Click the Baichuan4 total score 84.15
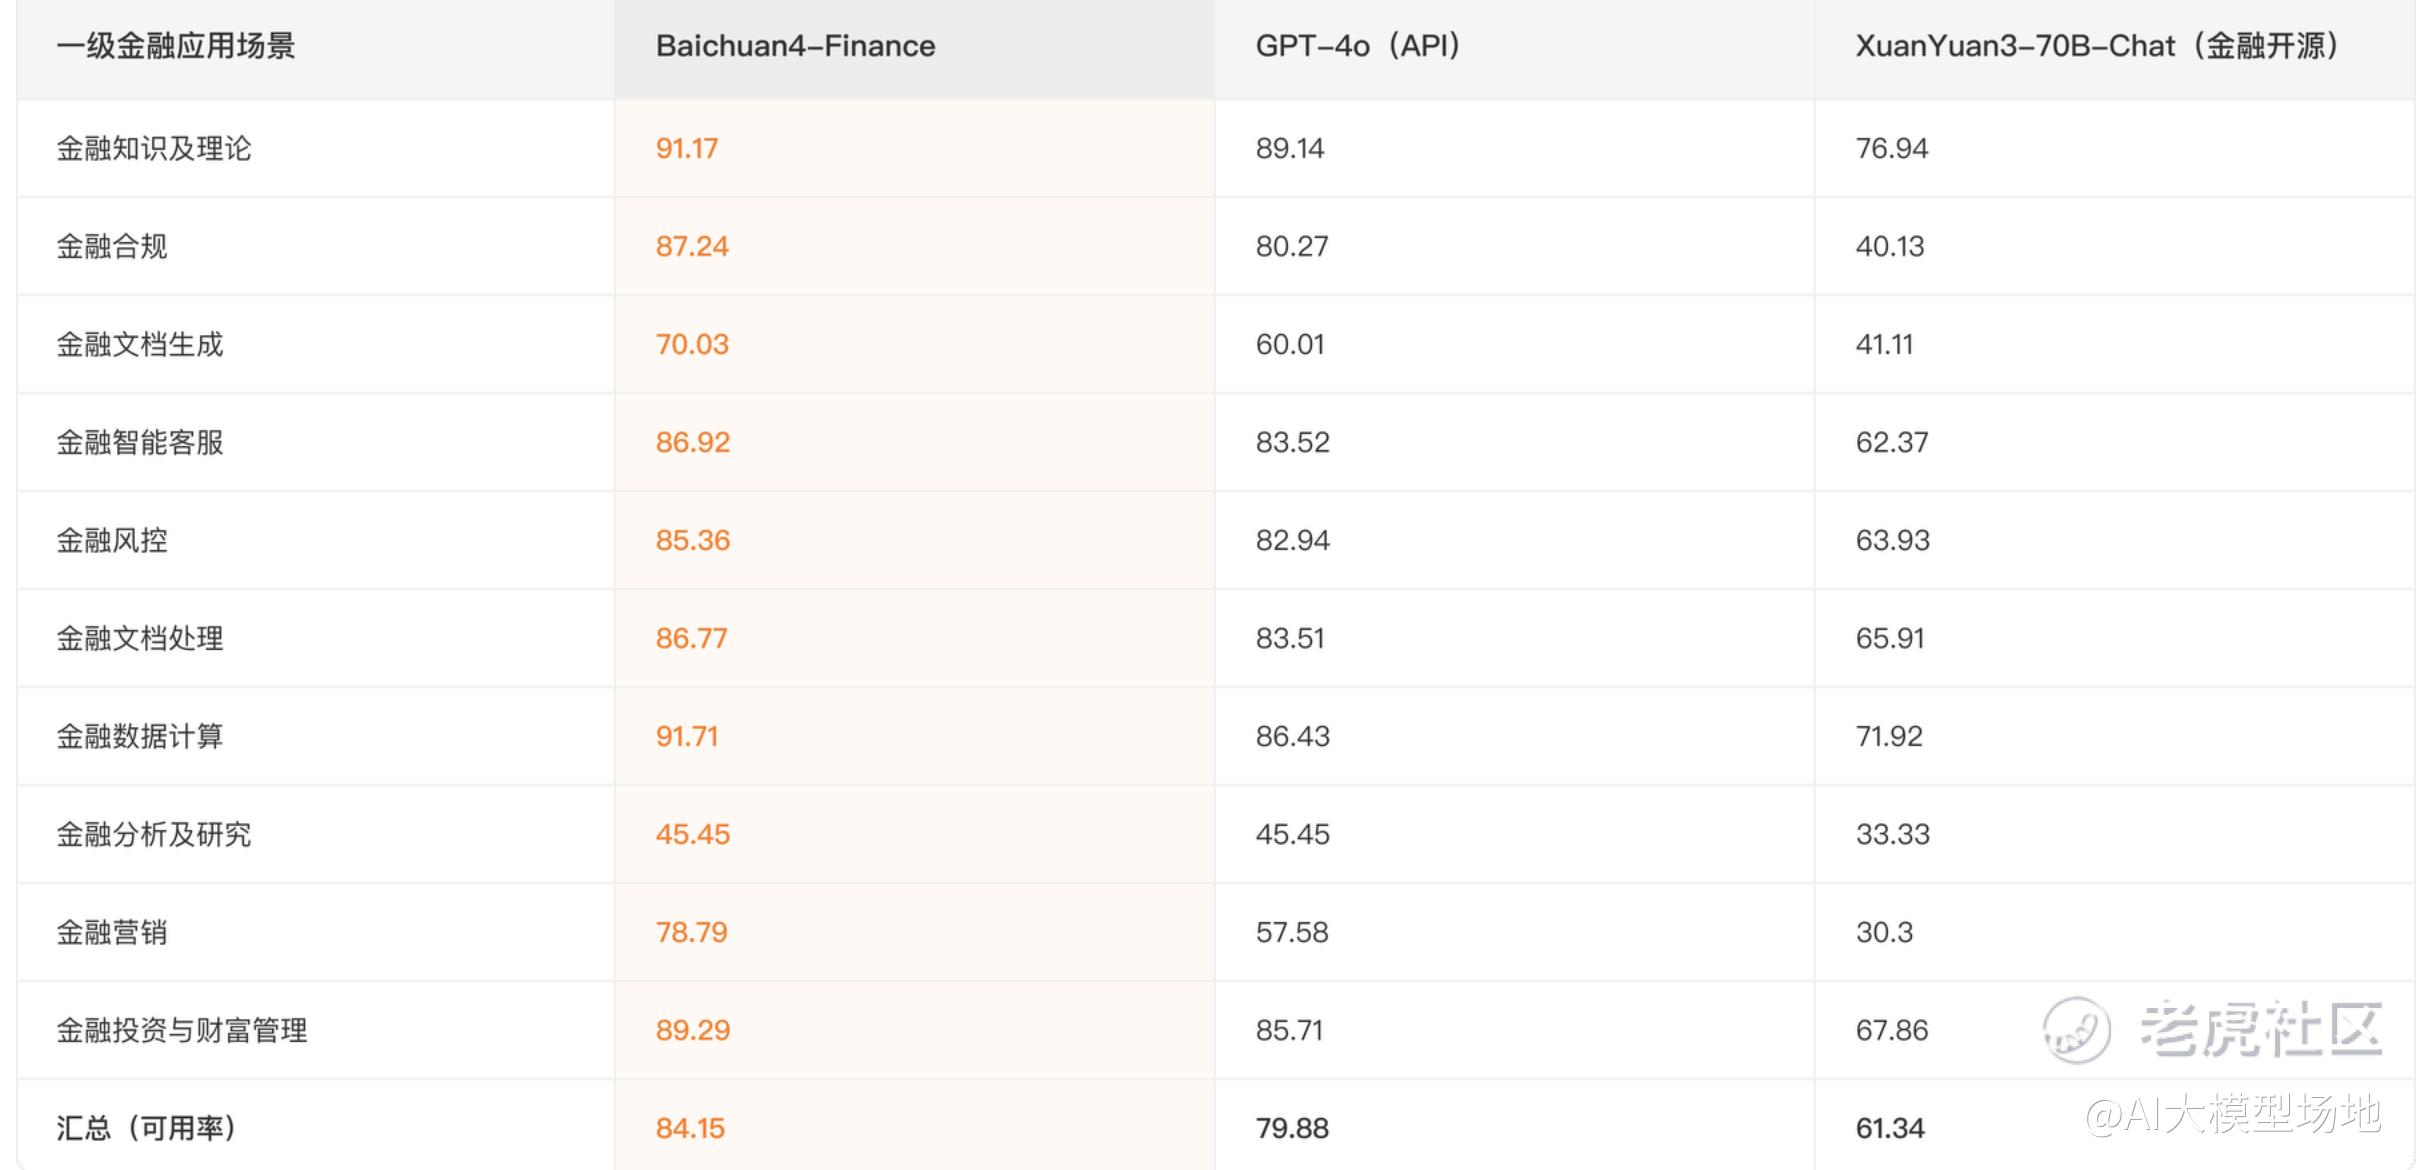2430x1170 pixels. [x=690, y=1128]
